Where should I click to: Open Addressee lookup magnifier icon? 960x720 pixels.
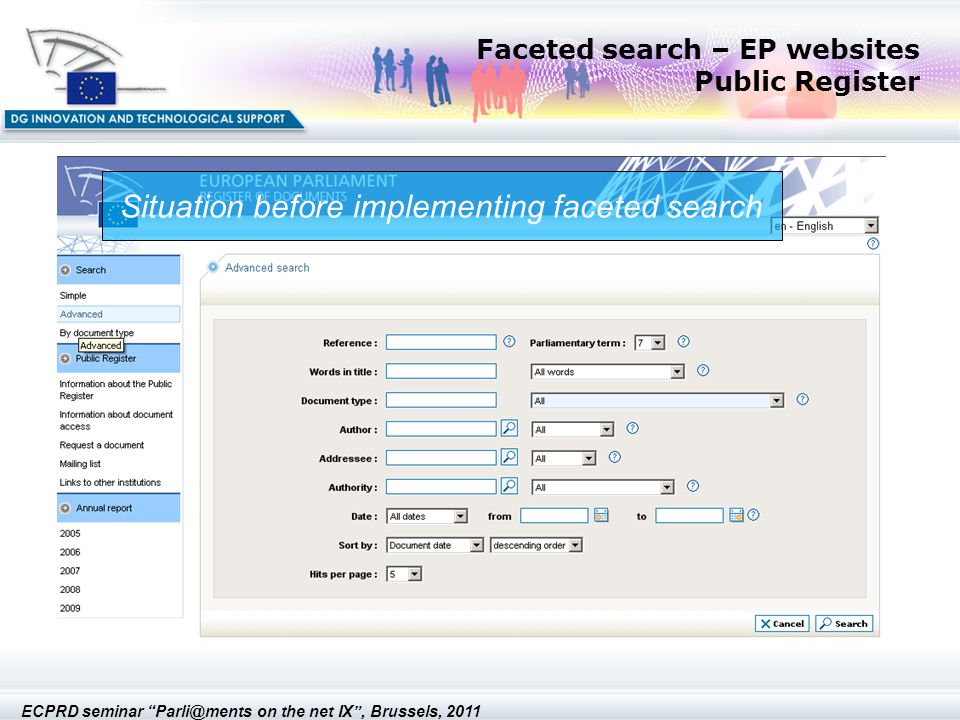click(509, 457)
